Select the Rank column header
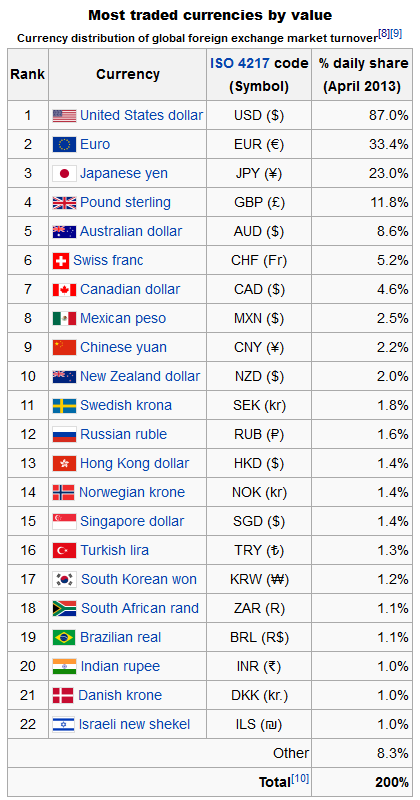Image resolution: width=420 pixels, height=800 pixels. pyautogui.click(x=28, y=74)
